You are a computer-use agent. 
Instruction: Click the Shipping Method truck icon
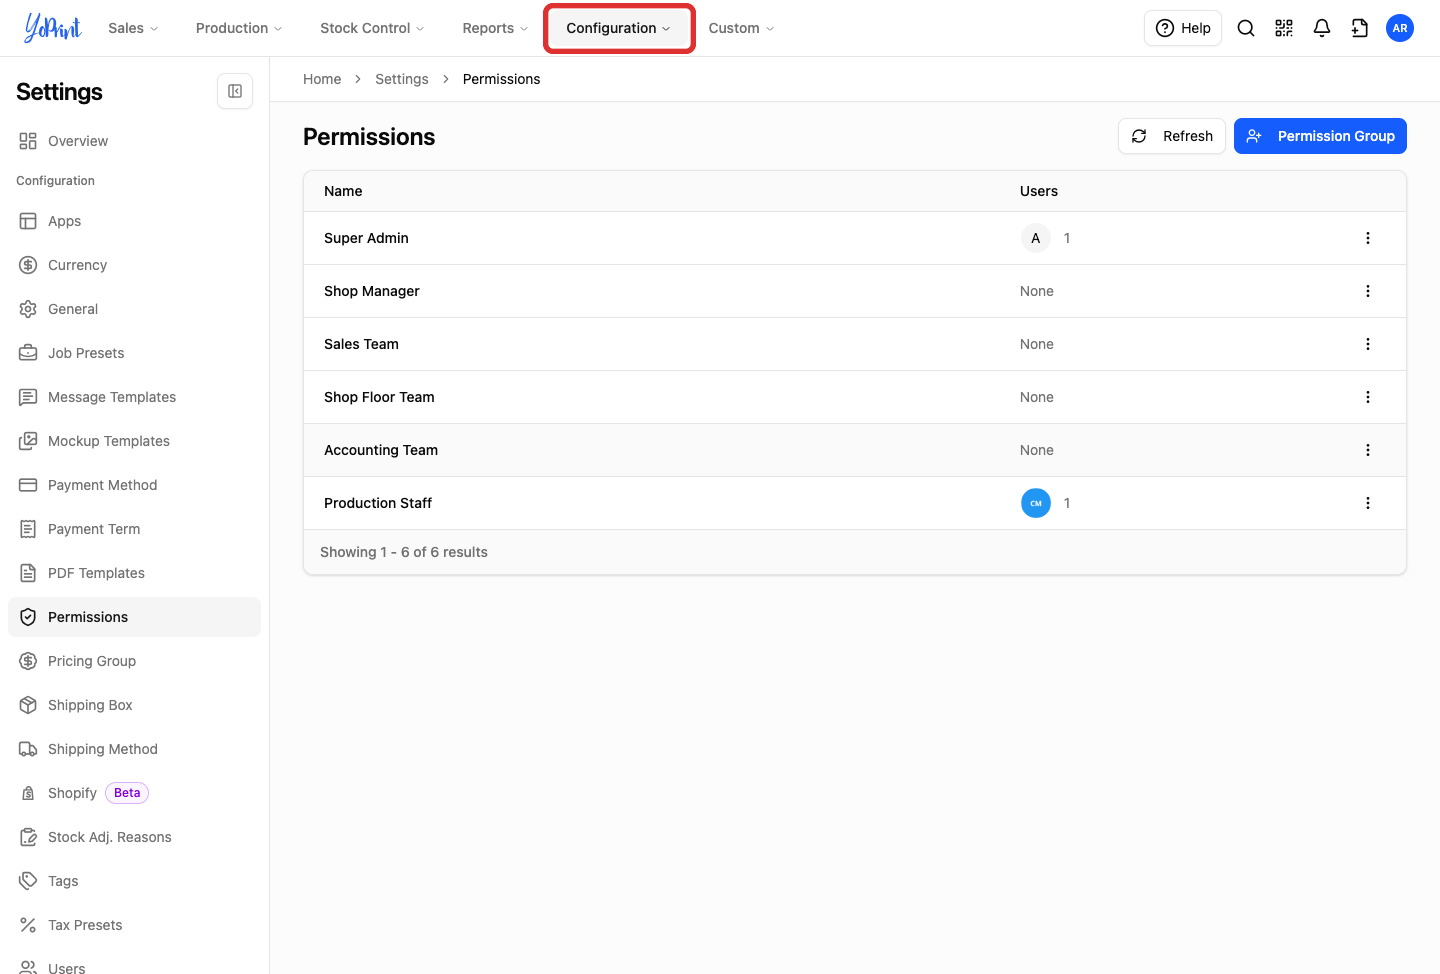(28, 749)
